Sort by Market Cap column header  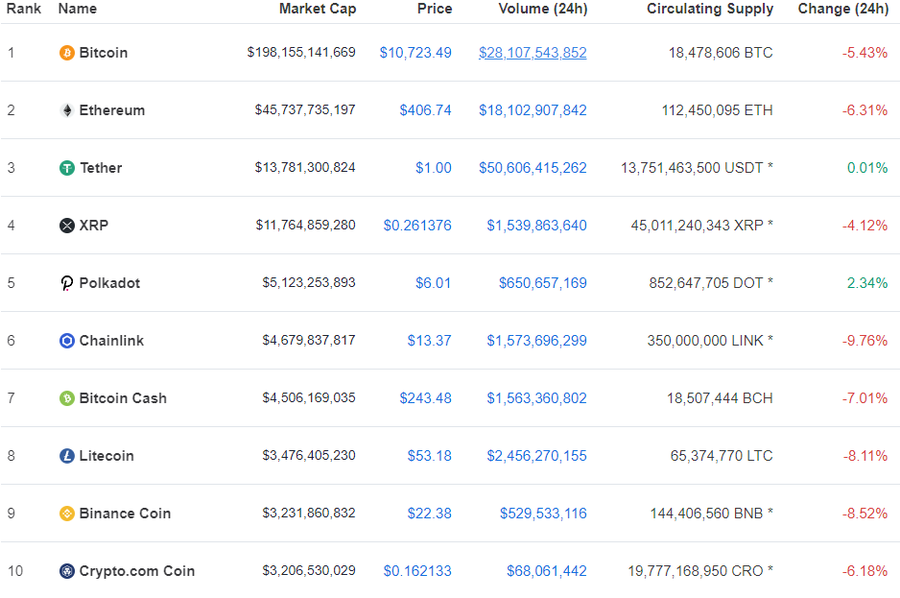317,9
